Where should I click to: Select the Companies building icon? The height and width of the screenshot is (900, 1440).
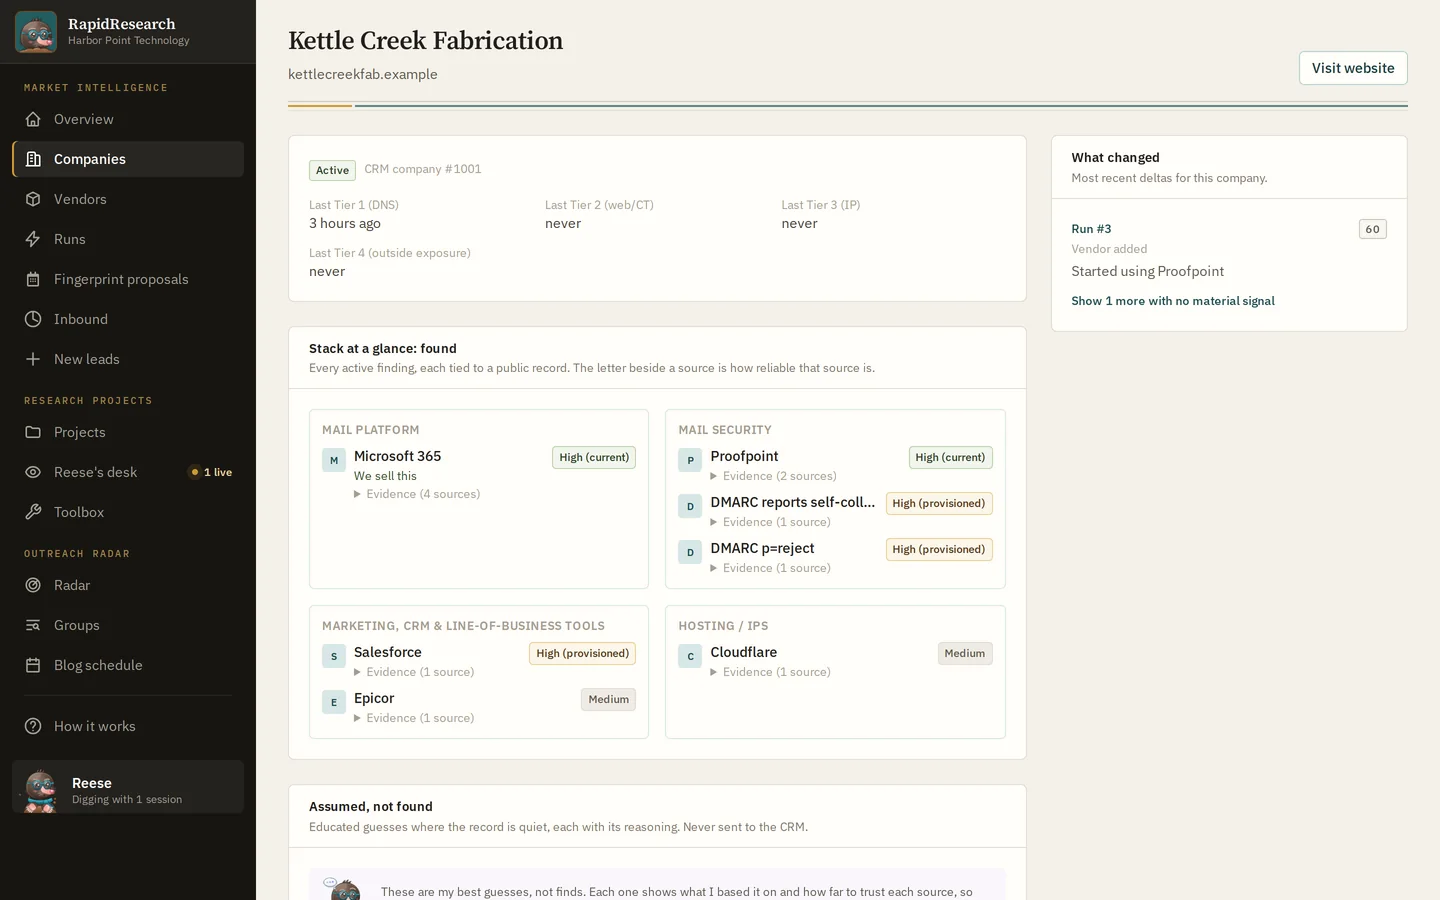click(33, 159)
